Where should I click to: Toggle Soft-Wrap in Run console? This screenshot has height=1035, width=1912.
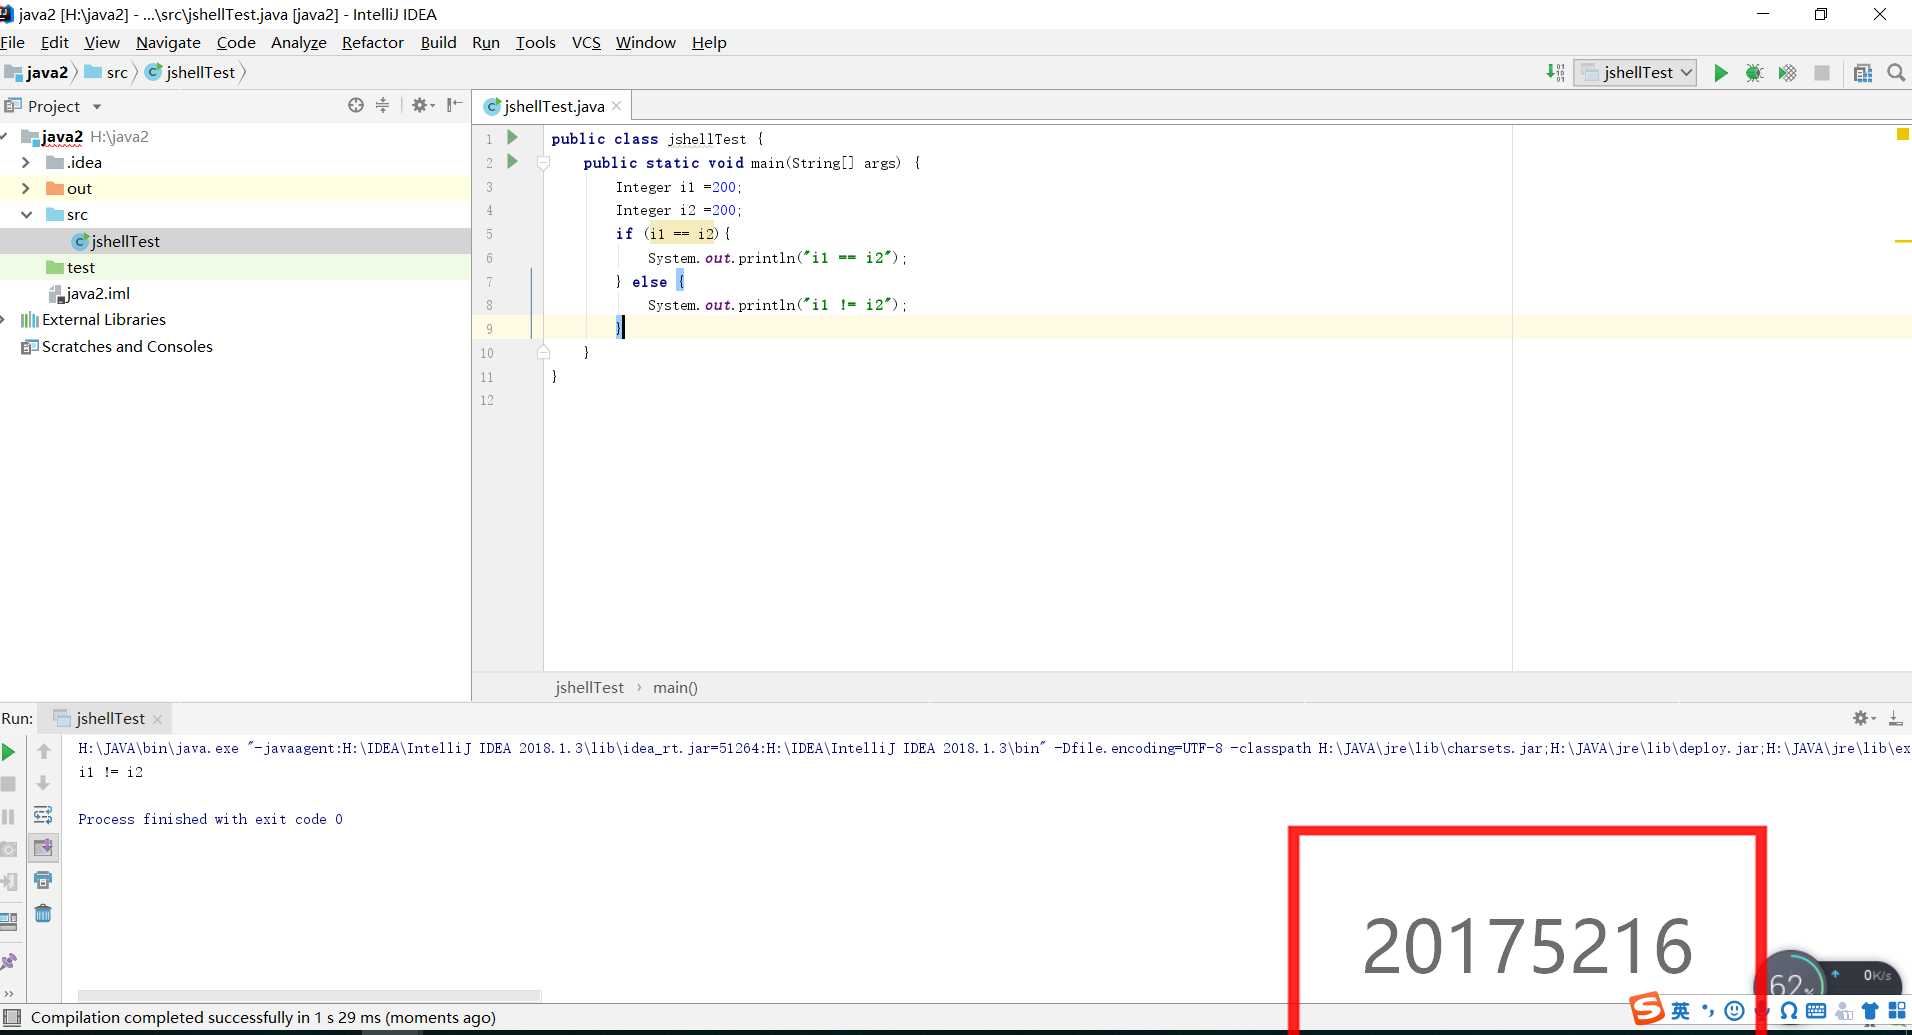point(43,815)
